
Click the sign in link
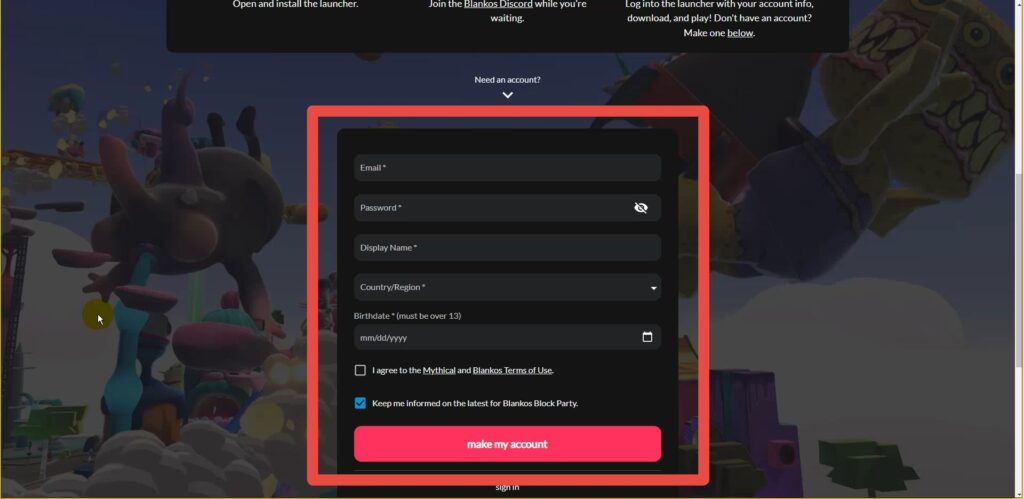507,487
